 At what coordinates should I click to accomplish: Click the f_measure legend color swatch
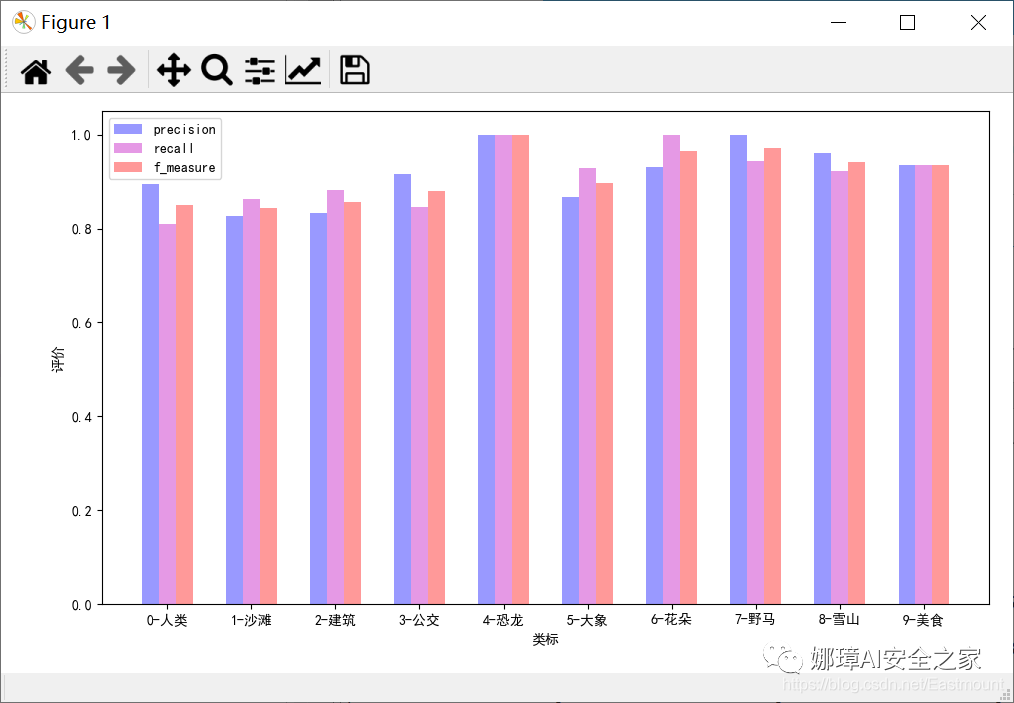coord(127,168)
